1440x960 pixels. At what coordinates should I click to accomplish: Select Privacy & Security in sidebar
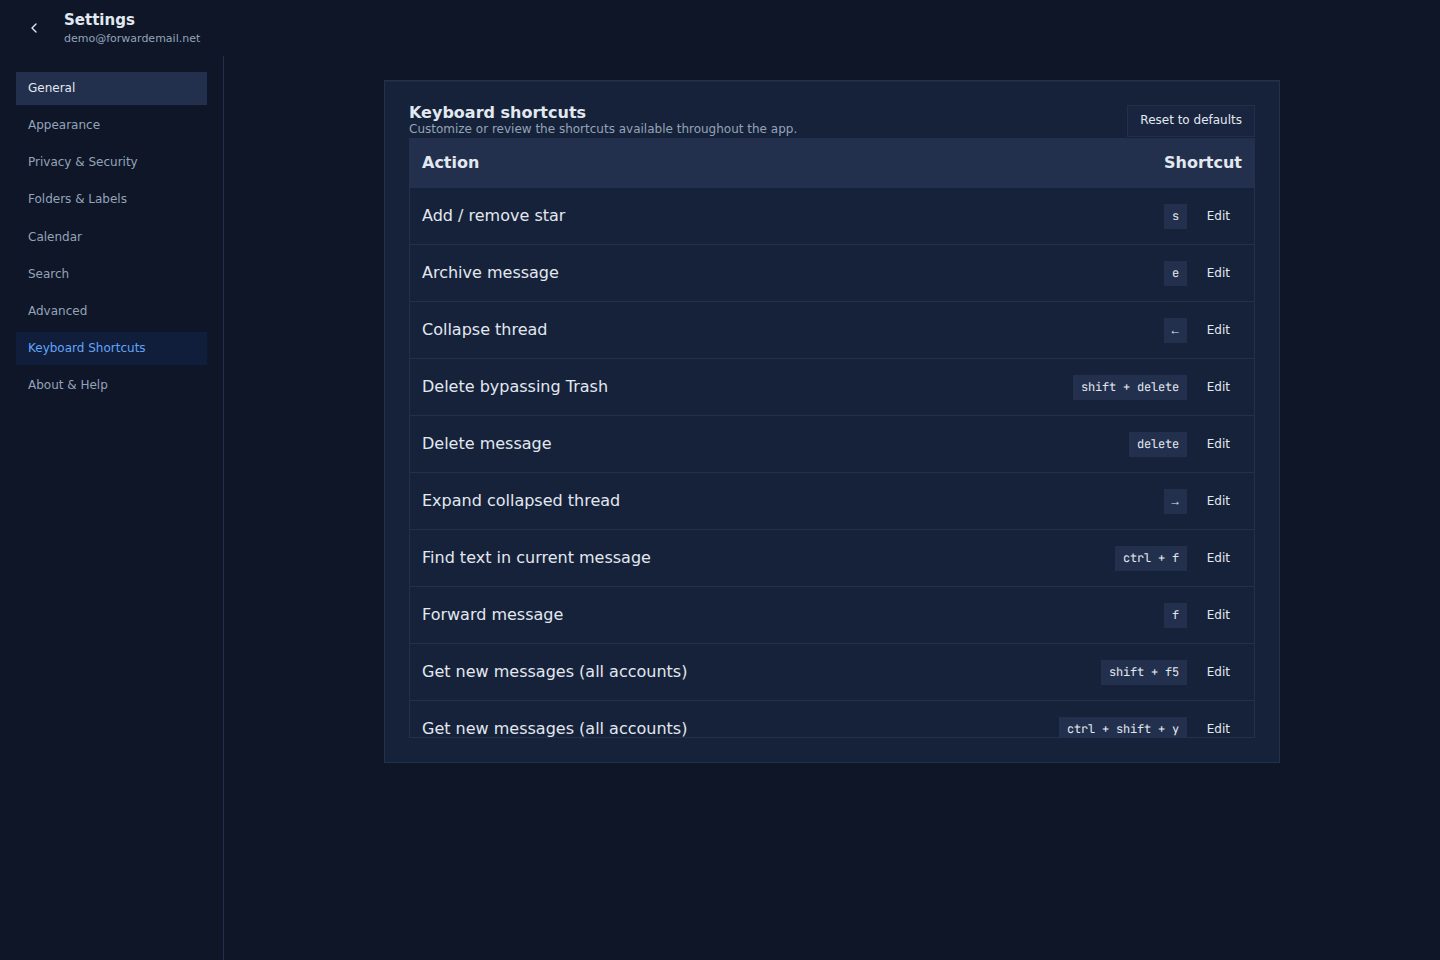pyautogui.click(x=111, y=162)
